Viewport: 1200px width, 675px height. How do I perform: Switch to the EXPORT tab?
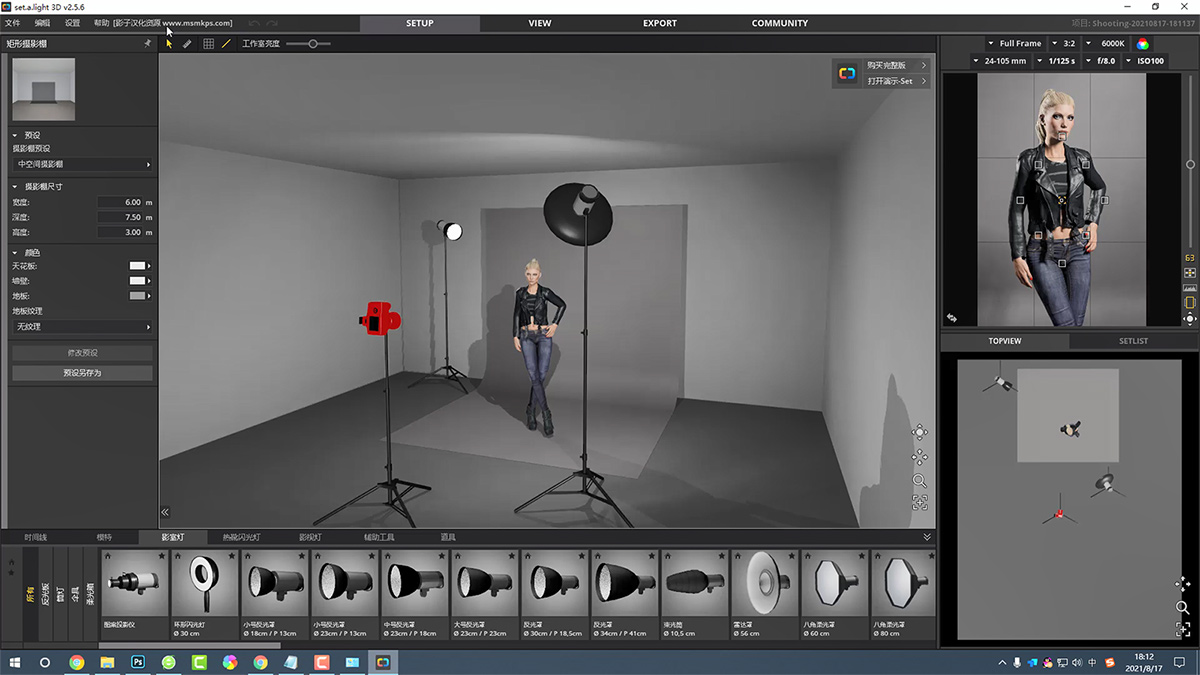(659, 23)
